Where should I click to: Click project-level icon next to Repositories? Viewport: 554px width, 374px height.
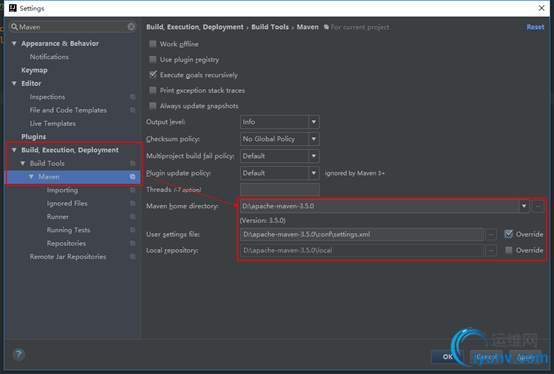(132, 243)
